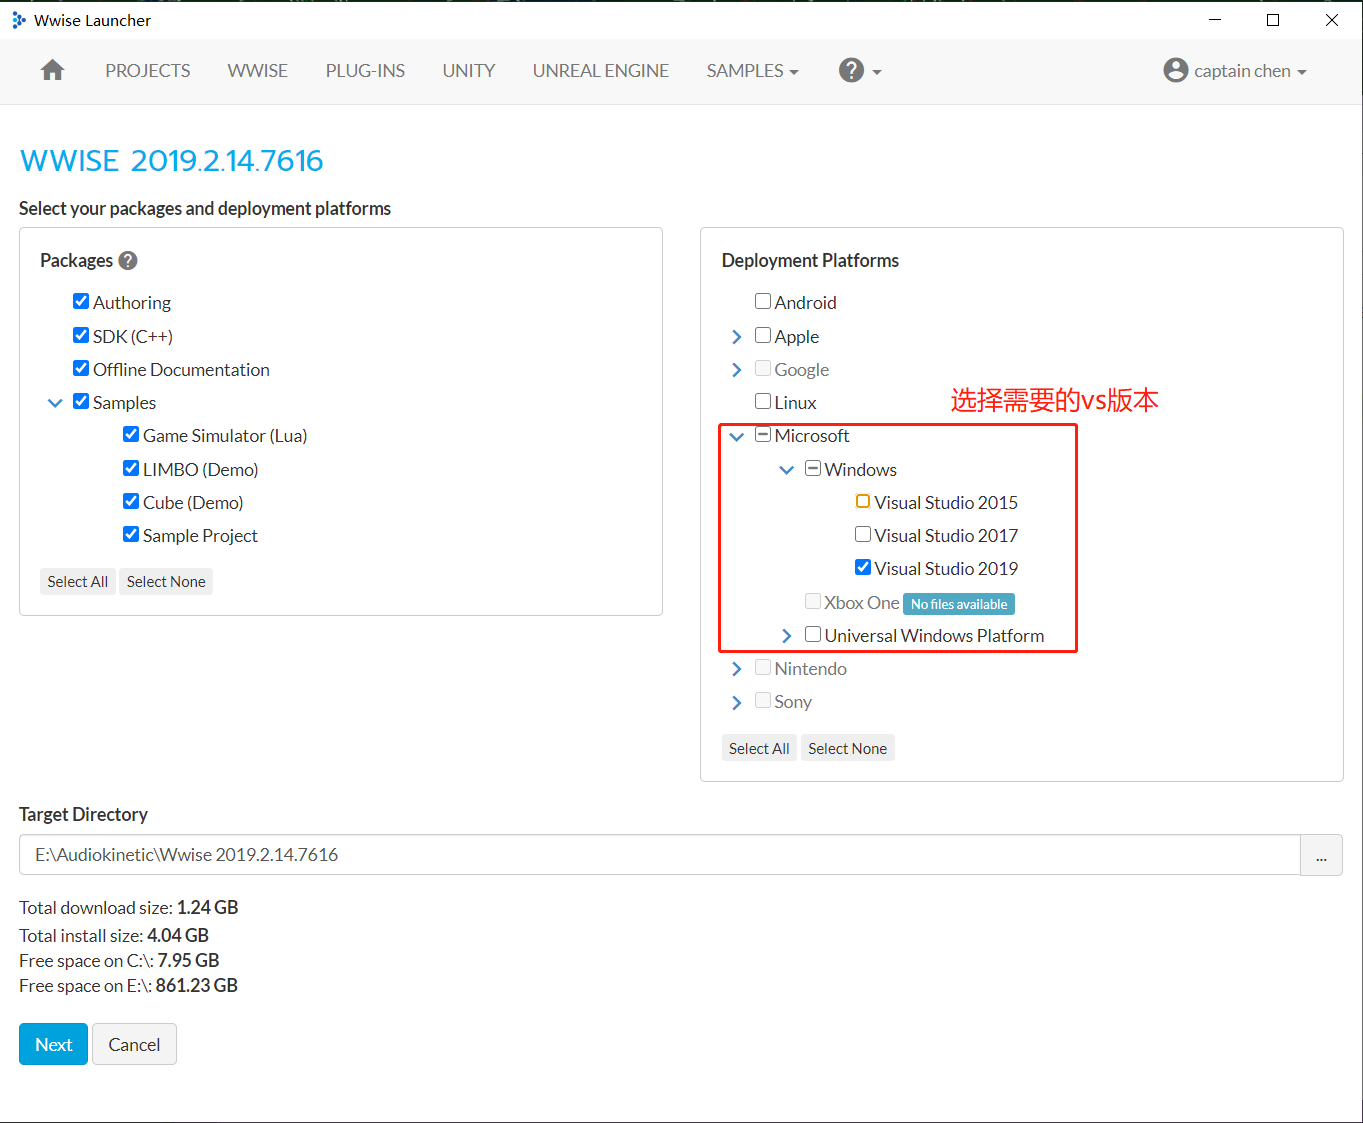
Task: Toggle the Windows checkbox
Action: coord(813,468)
